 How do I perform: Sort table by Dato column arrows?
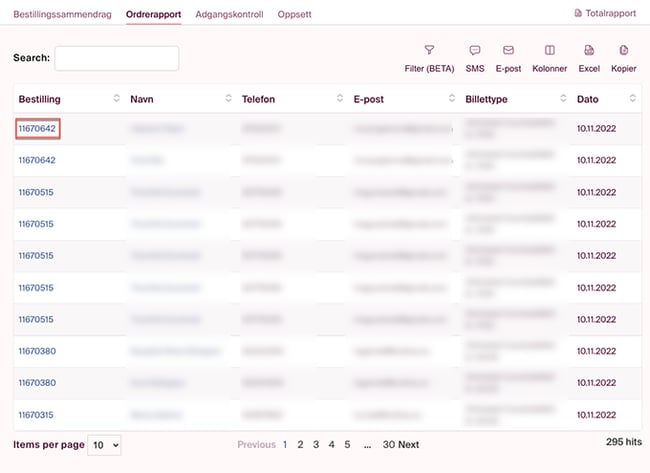tap(632, 99)
